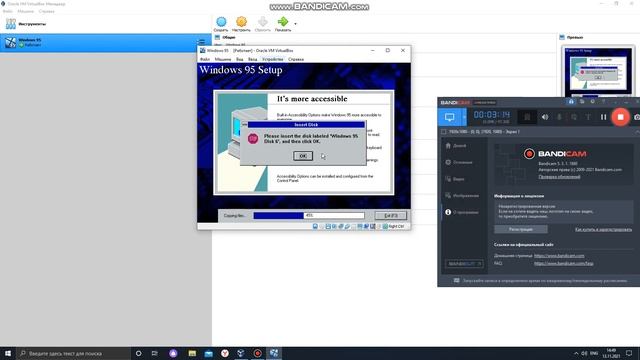The width and height of the screenshot is (640, 360).
Task: Toggle the Bandicam text overlay T icon
Action: coord(588,117)
